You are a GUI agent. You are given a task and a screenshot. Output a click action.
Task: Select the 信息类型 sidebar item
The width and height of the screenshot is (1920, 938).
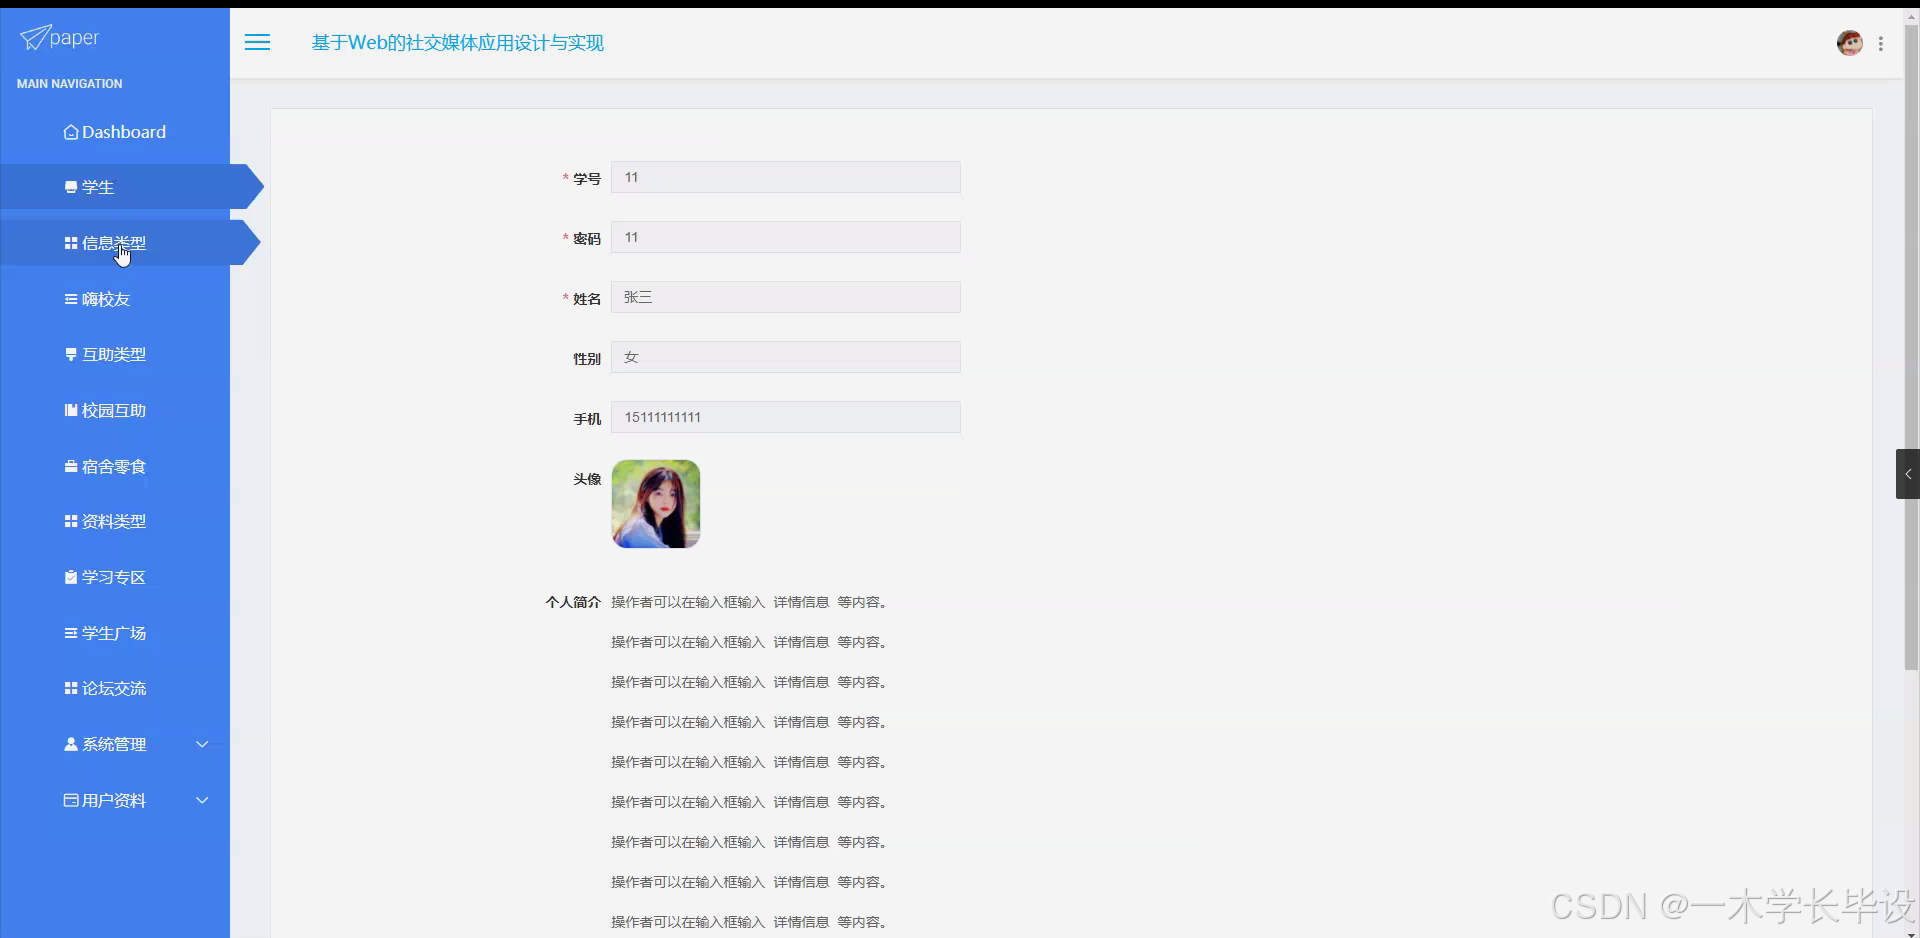tap(114, 242)
